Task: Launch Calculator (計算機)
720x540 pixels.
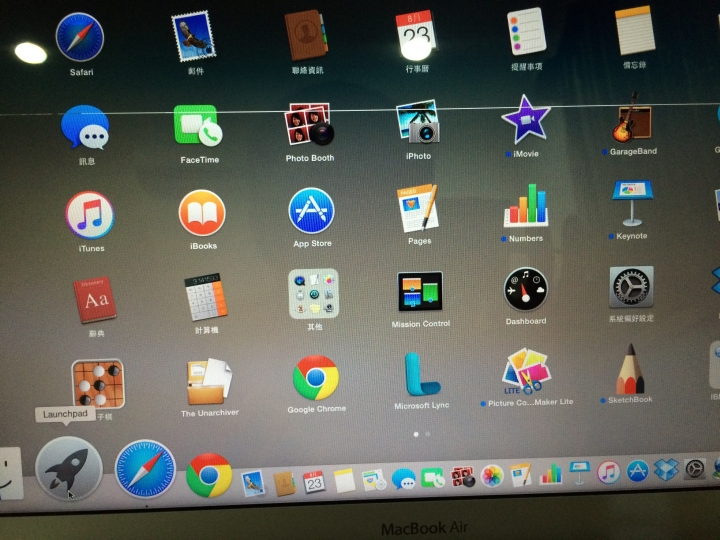Action: pyautogui.click(x=206, y=297)
